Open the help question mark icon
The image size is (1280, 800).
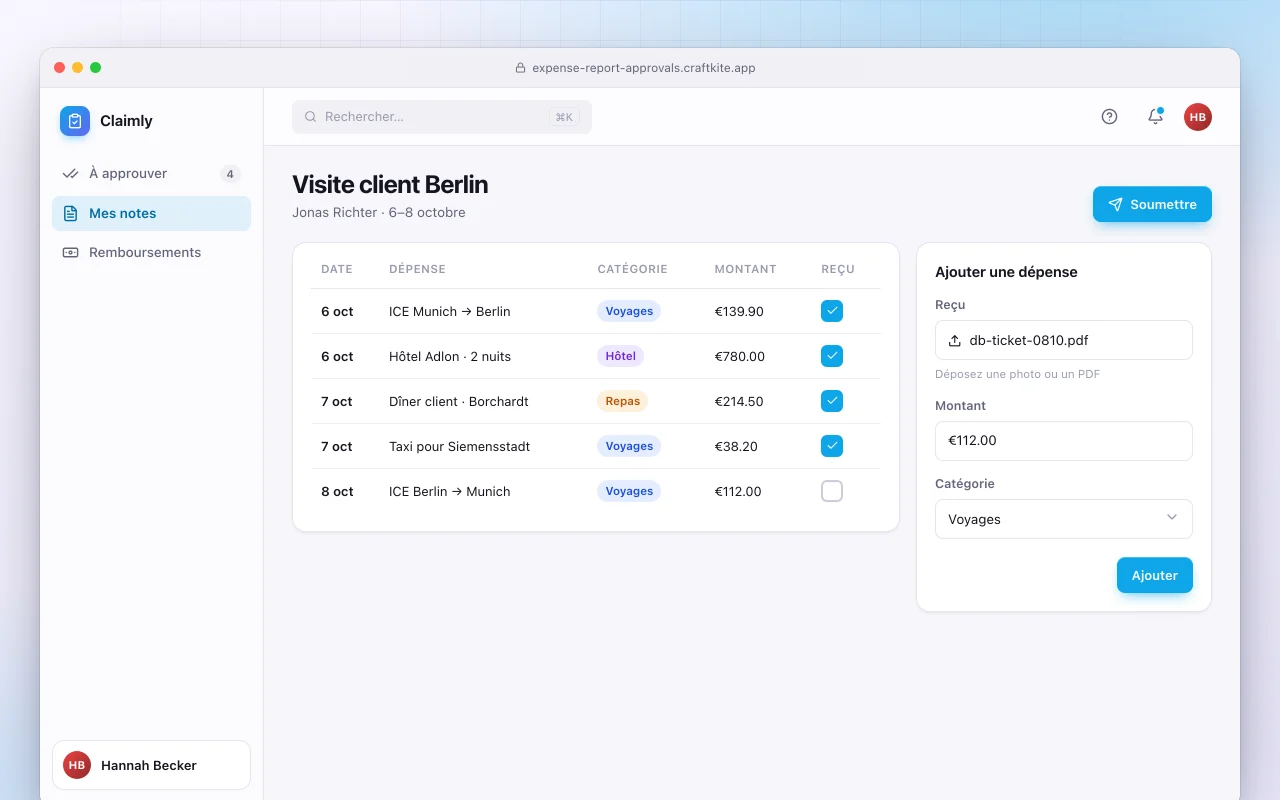pos(1109,116)
